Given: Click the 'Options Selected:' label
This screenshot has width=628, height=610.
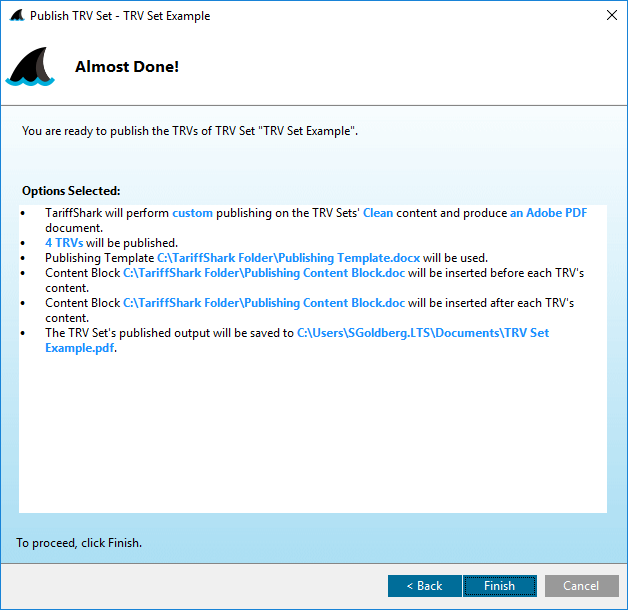Looking at the screenshot, I should (x=71, y=191).
